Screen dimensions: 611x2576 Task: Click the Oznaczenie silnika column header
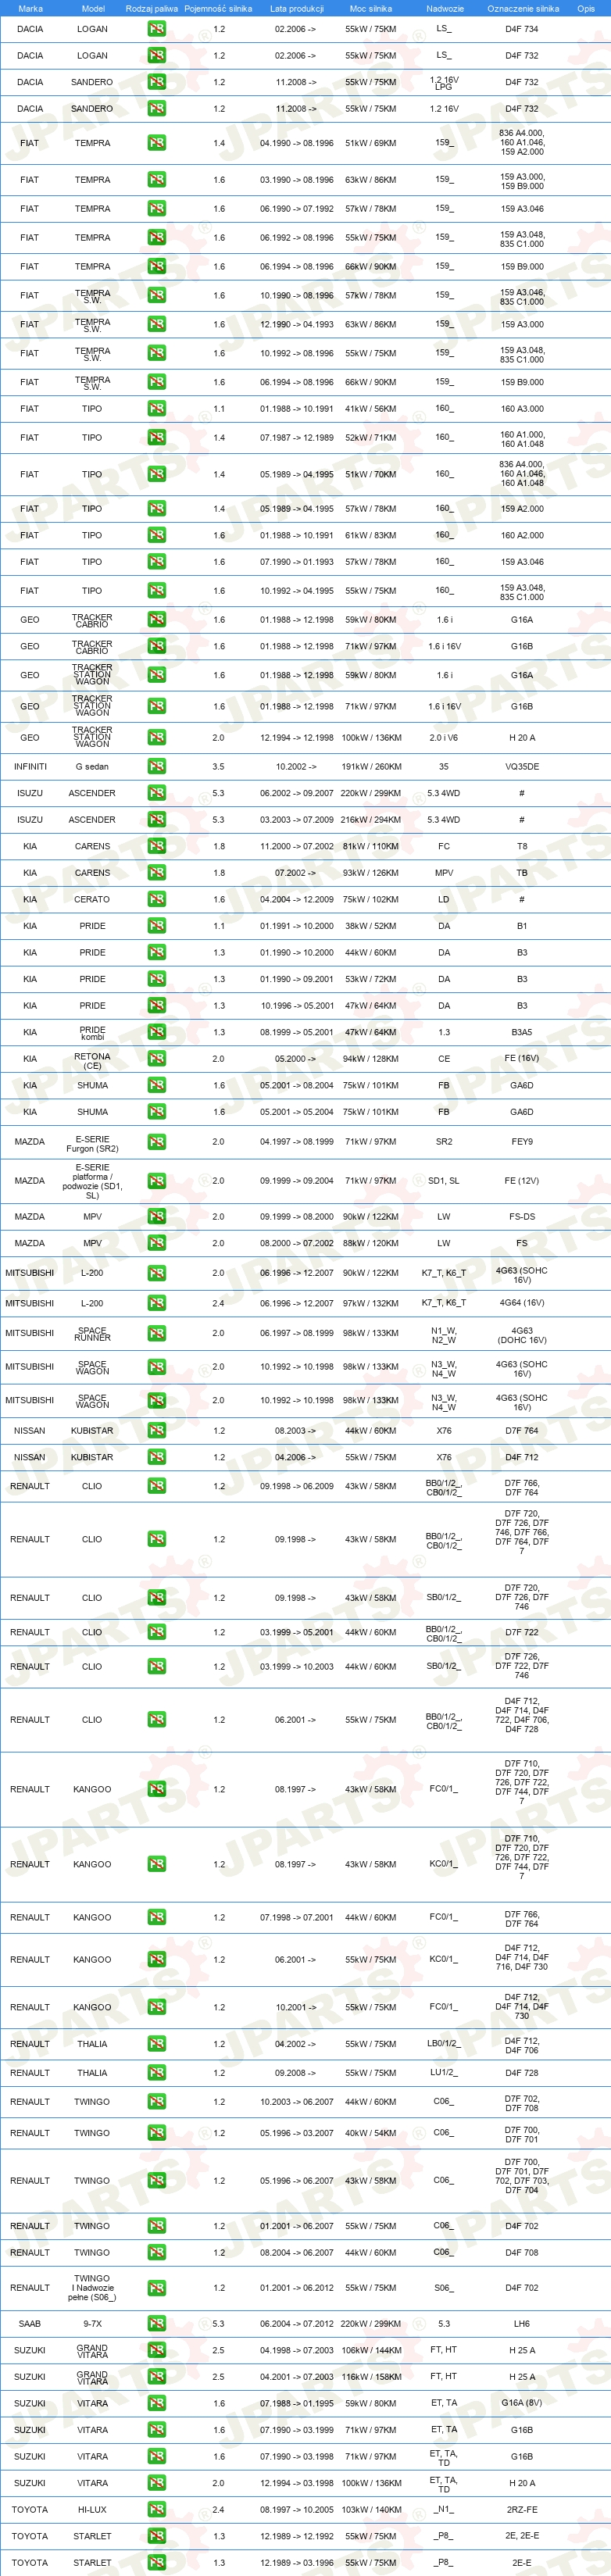click(x=522, y=8)
